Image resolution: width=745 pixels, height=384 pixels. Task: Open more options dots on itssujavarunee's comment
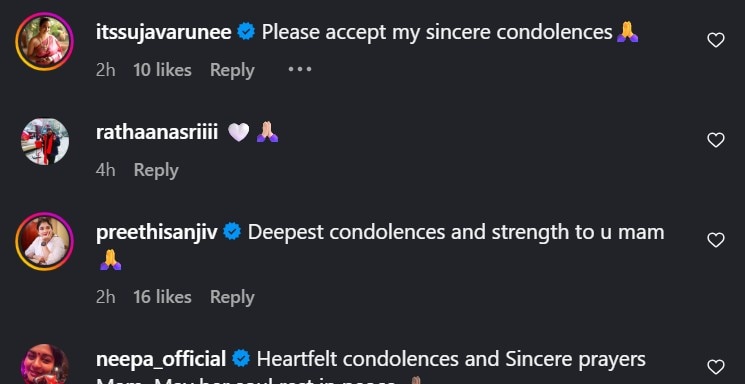[300, 70]
